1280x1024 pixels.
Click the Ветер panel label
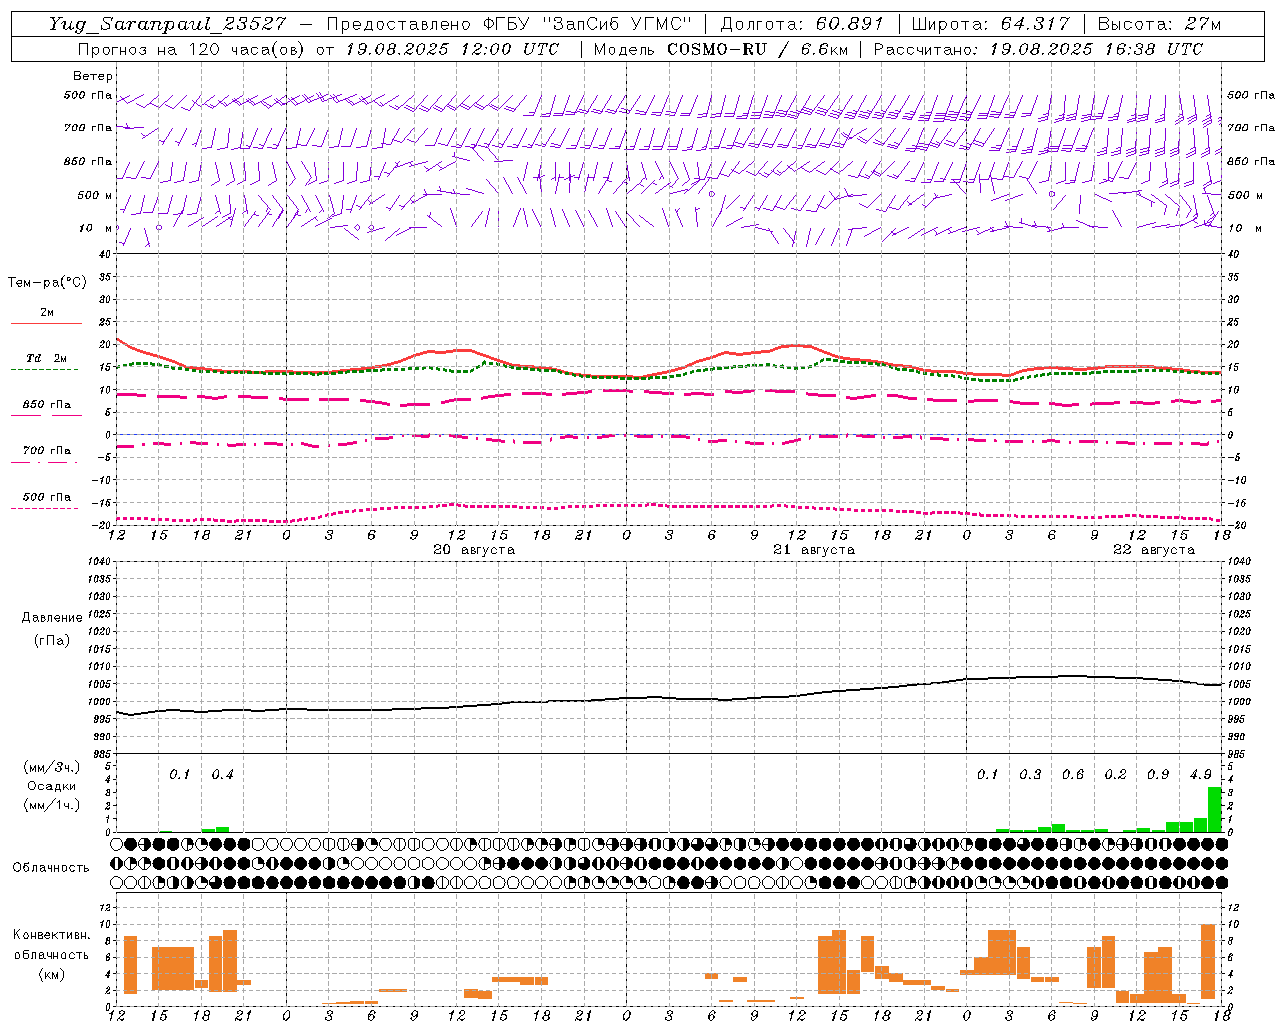(x=93, y=76)
